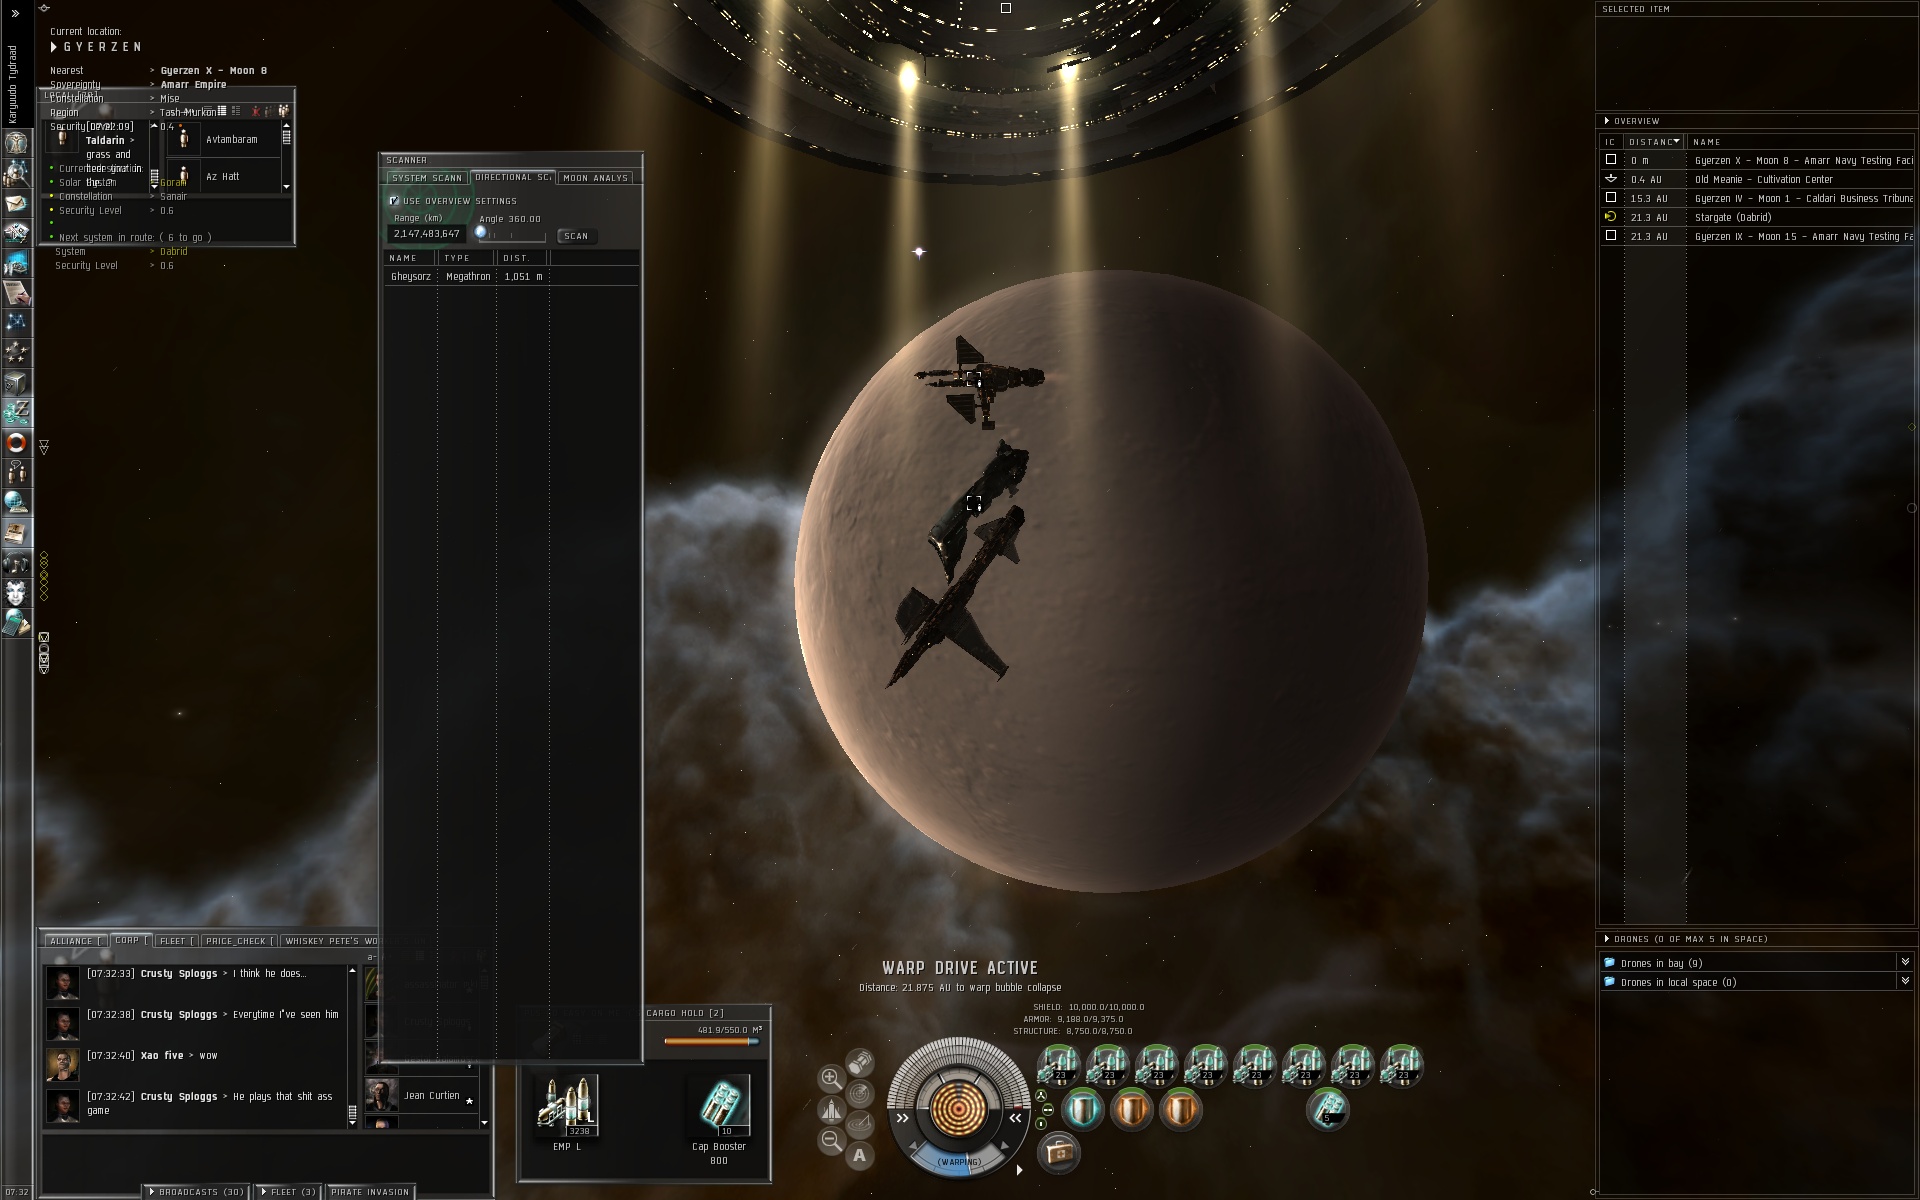Open BROADCASTS (30) below the chat window

(197, 1192)
